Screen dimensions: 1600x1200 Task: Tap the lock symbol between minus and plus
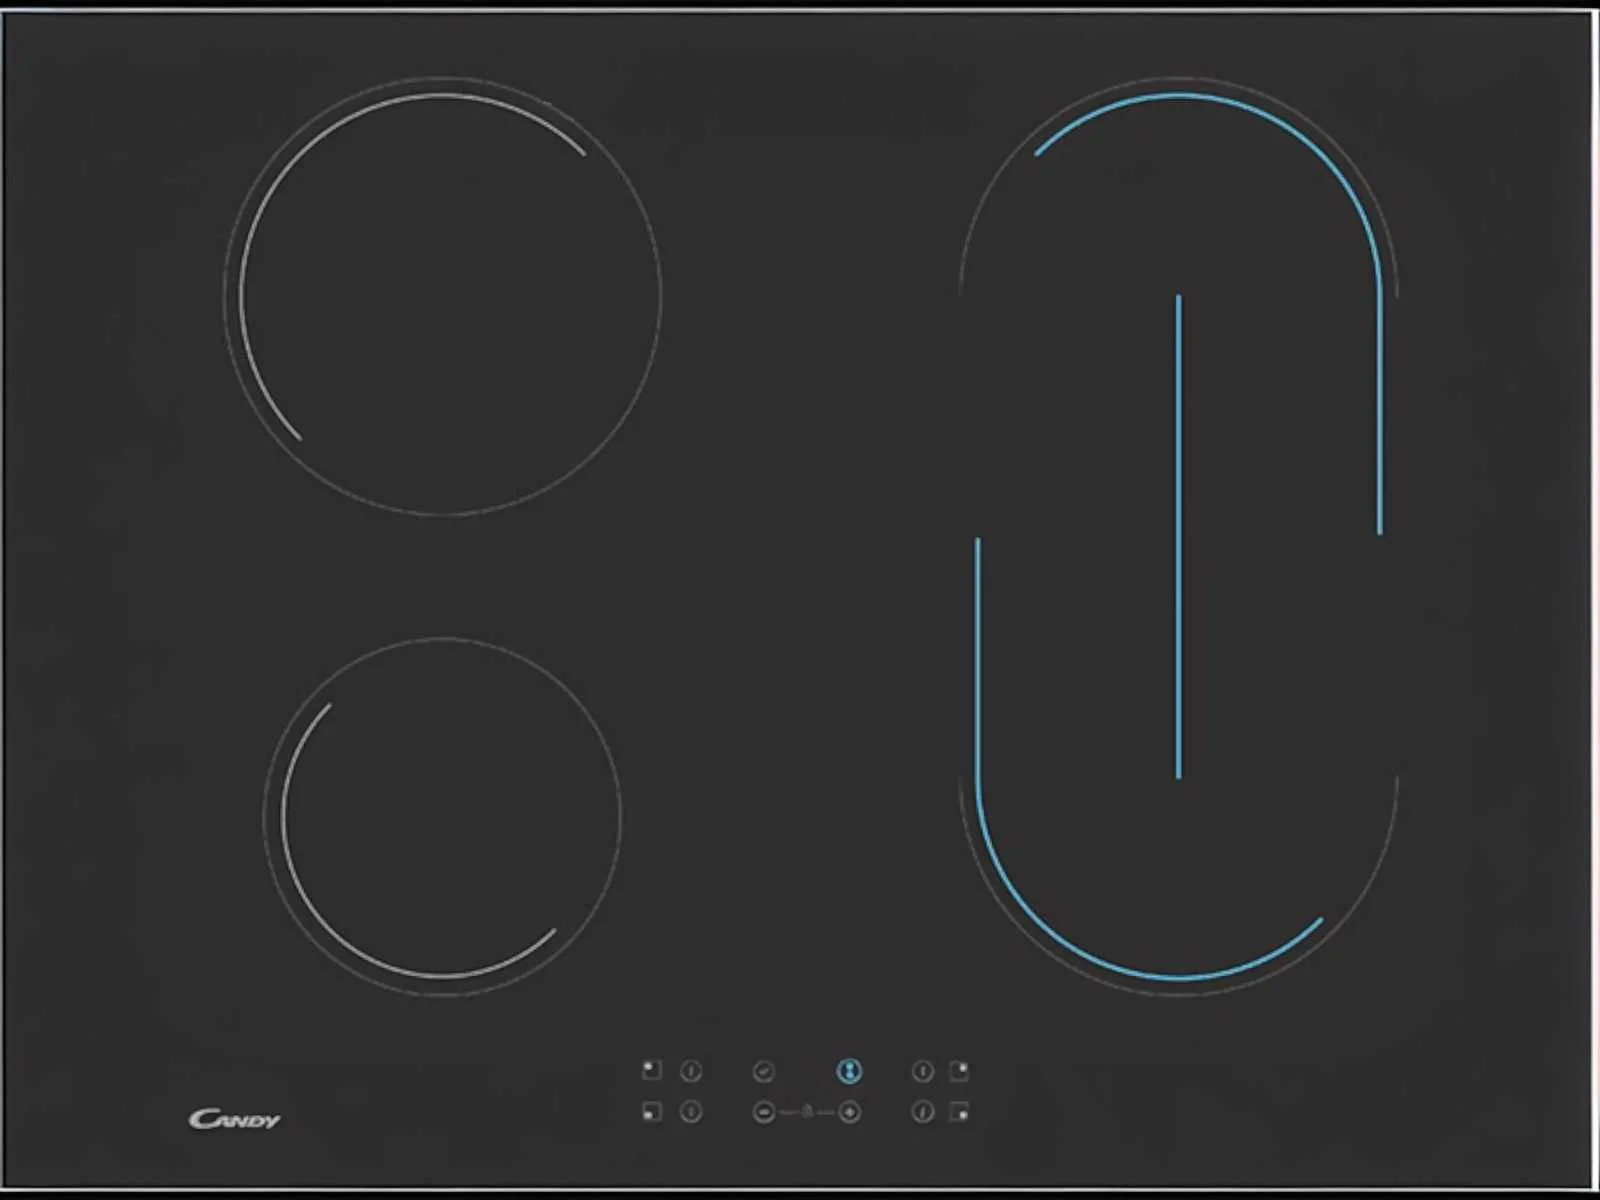point(807,1112)
